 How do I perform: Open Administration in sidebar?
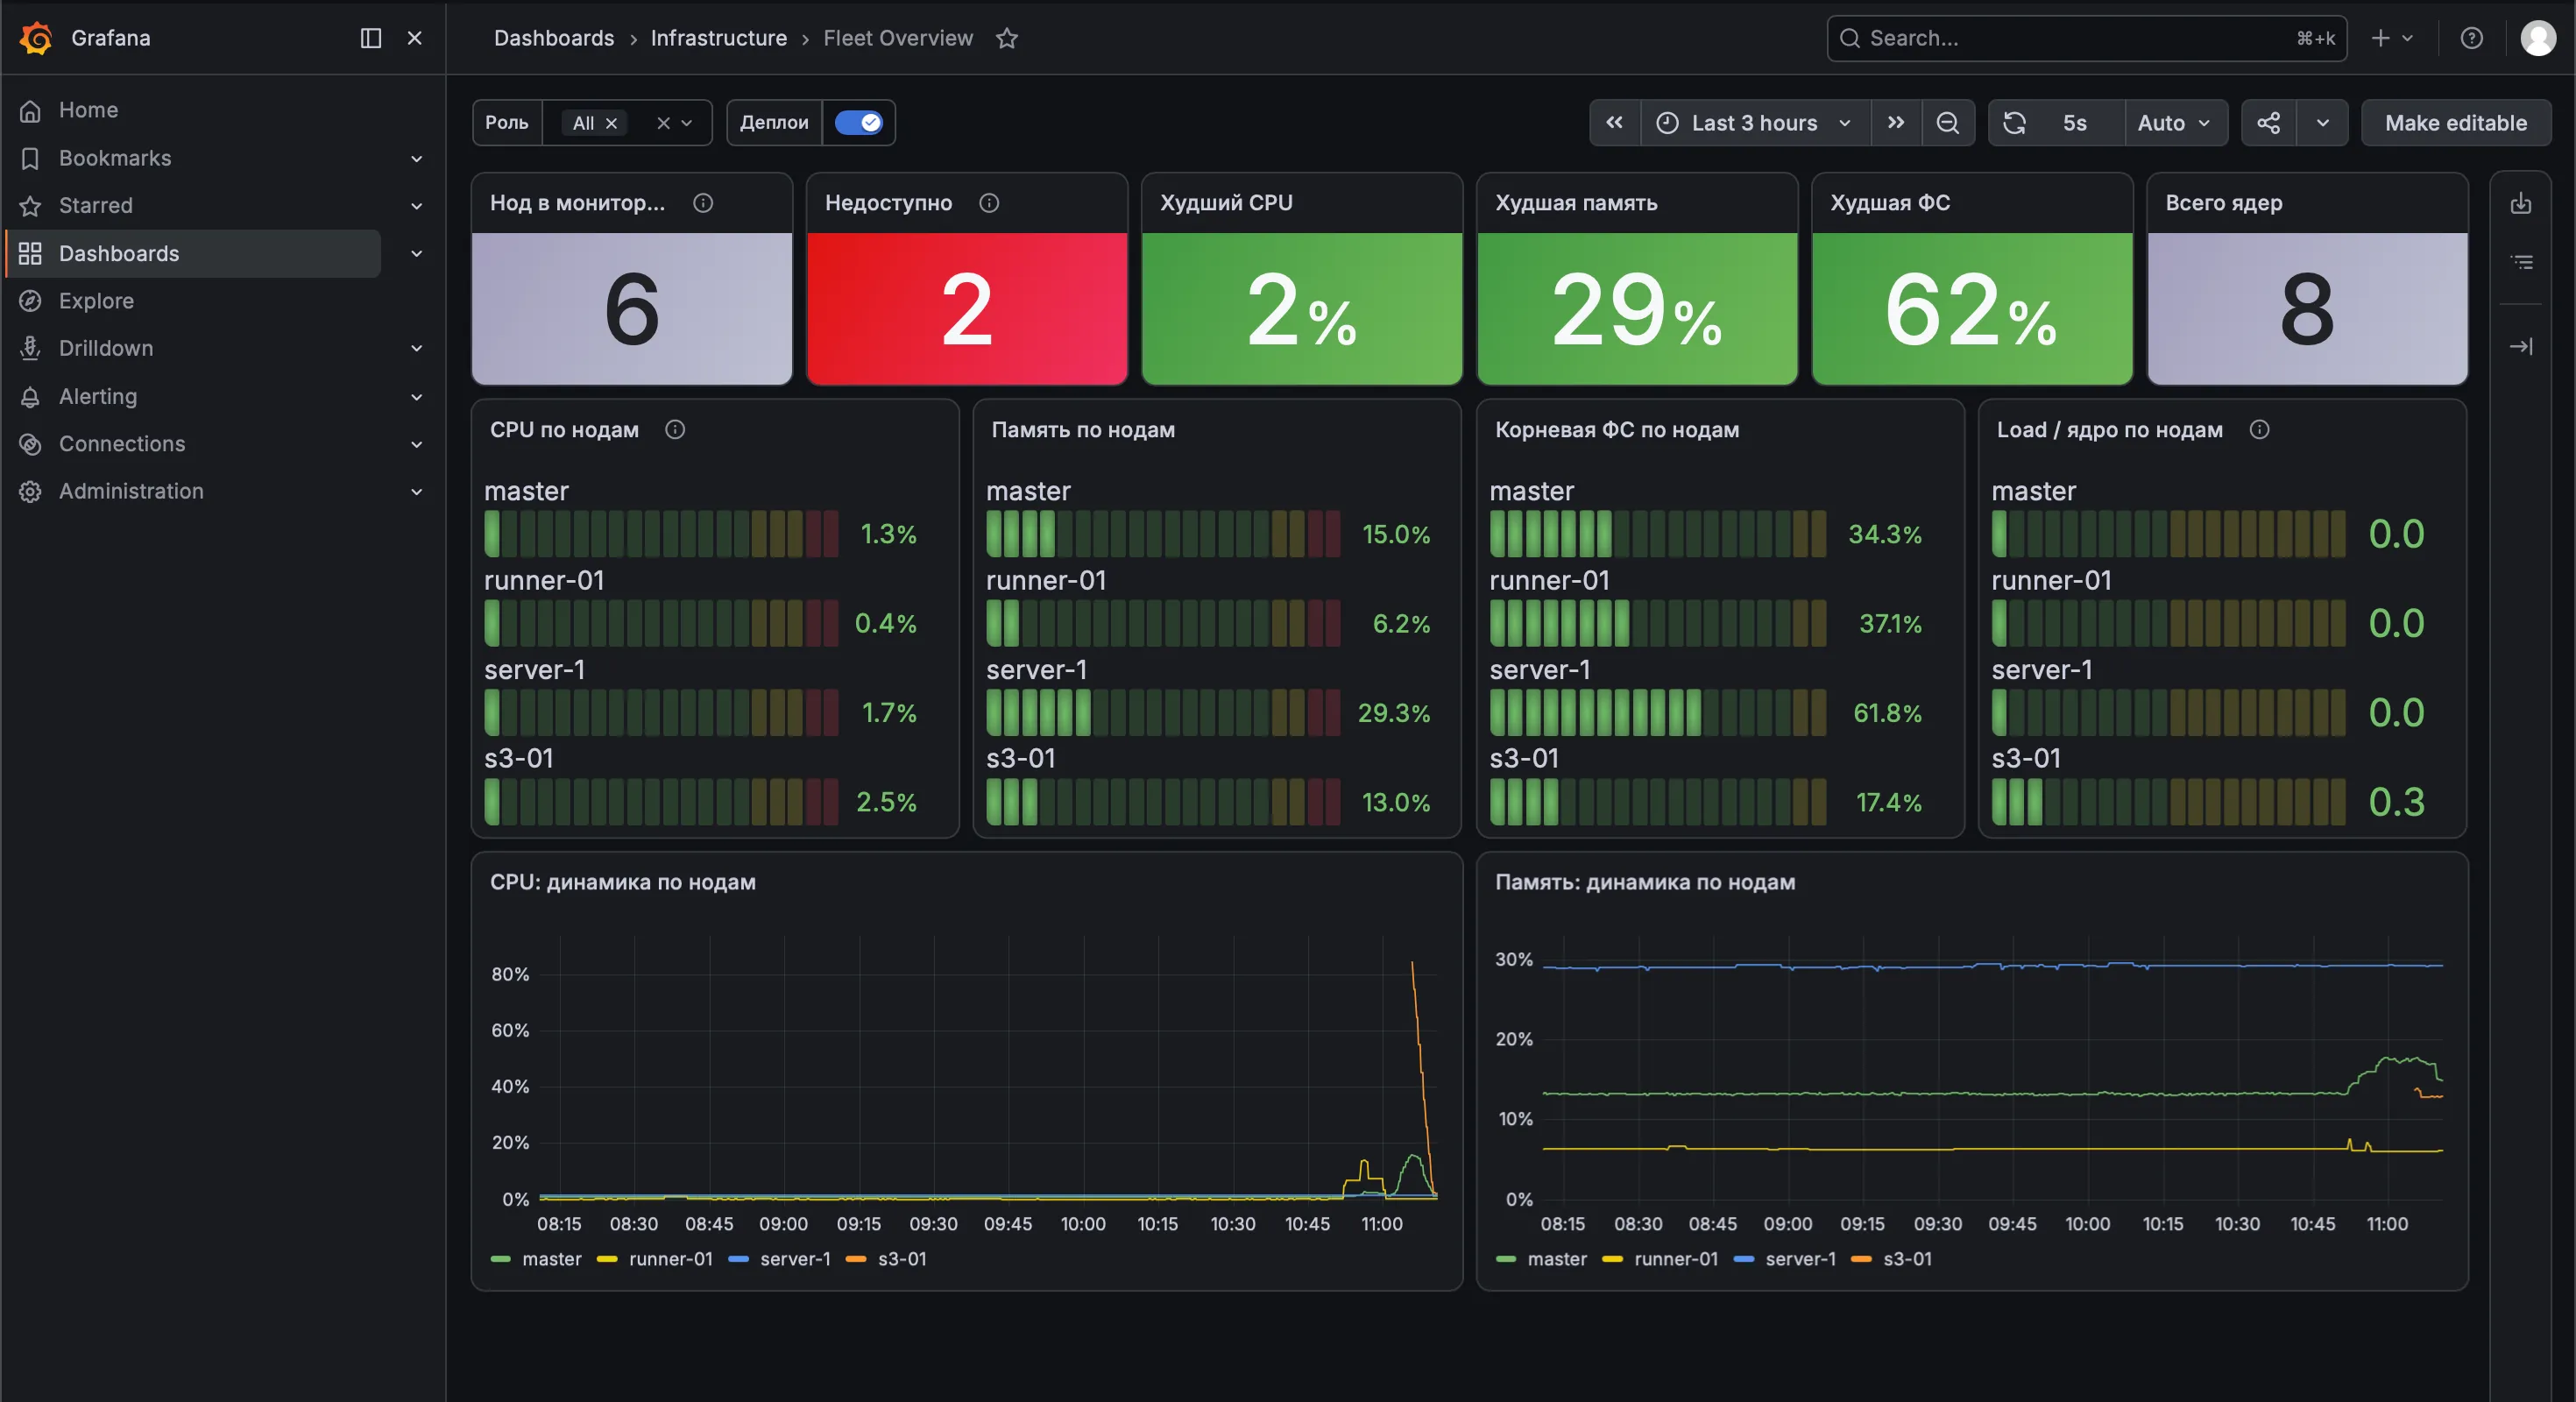(x=131, y=491)
